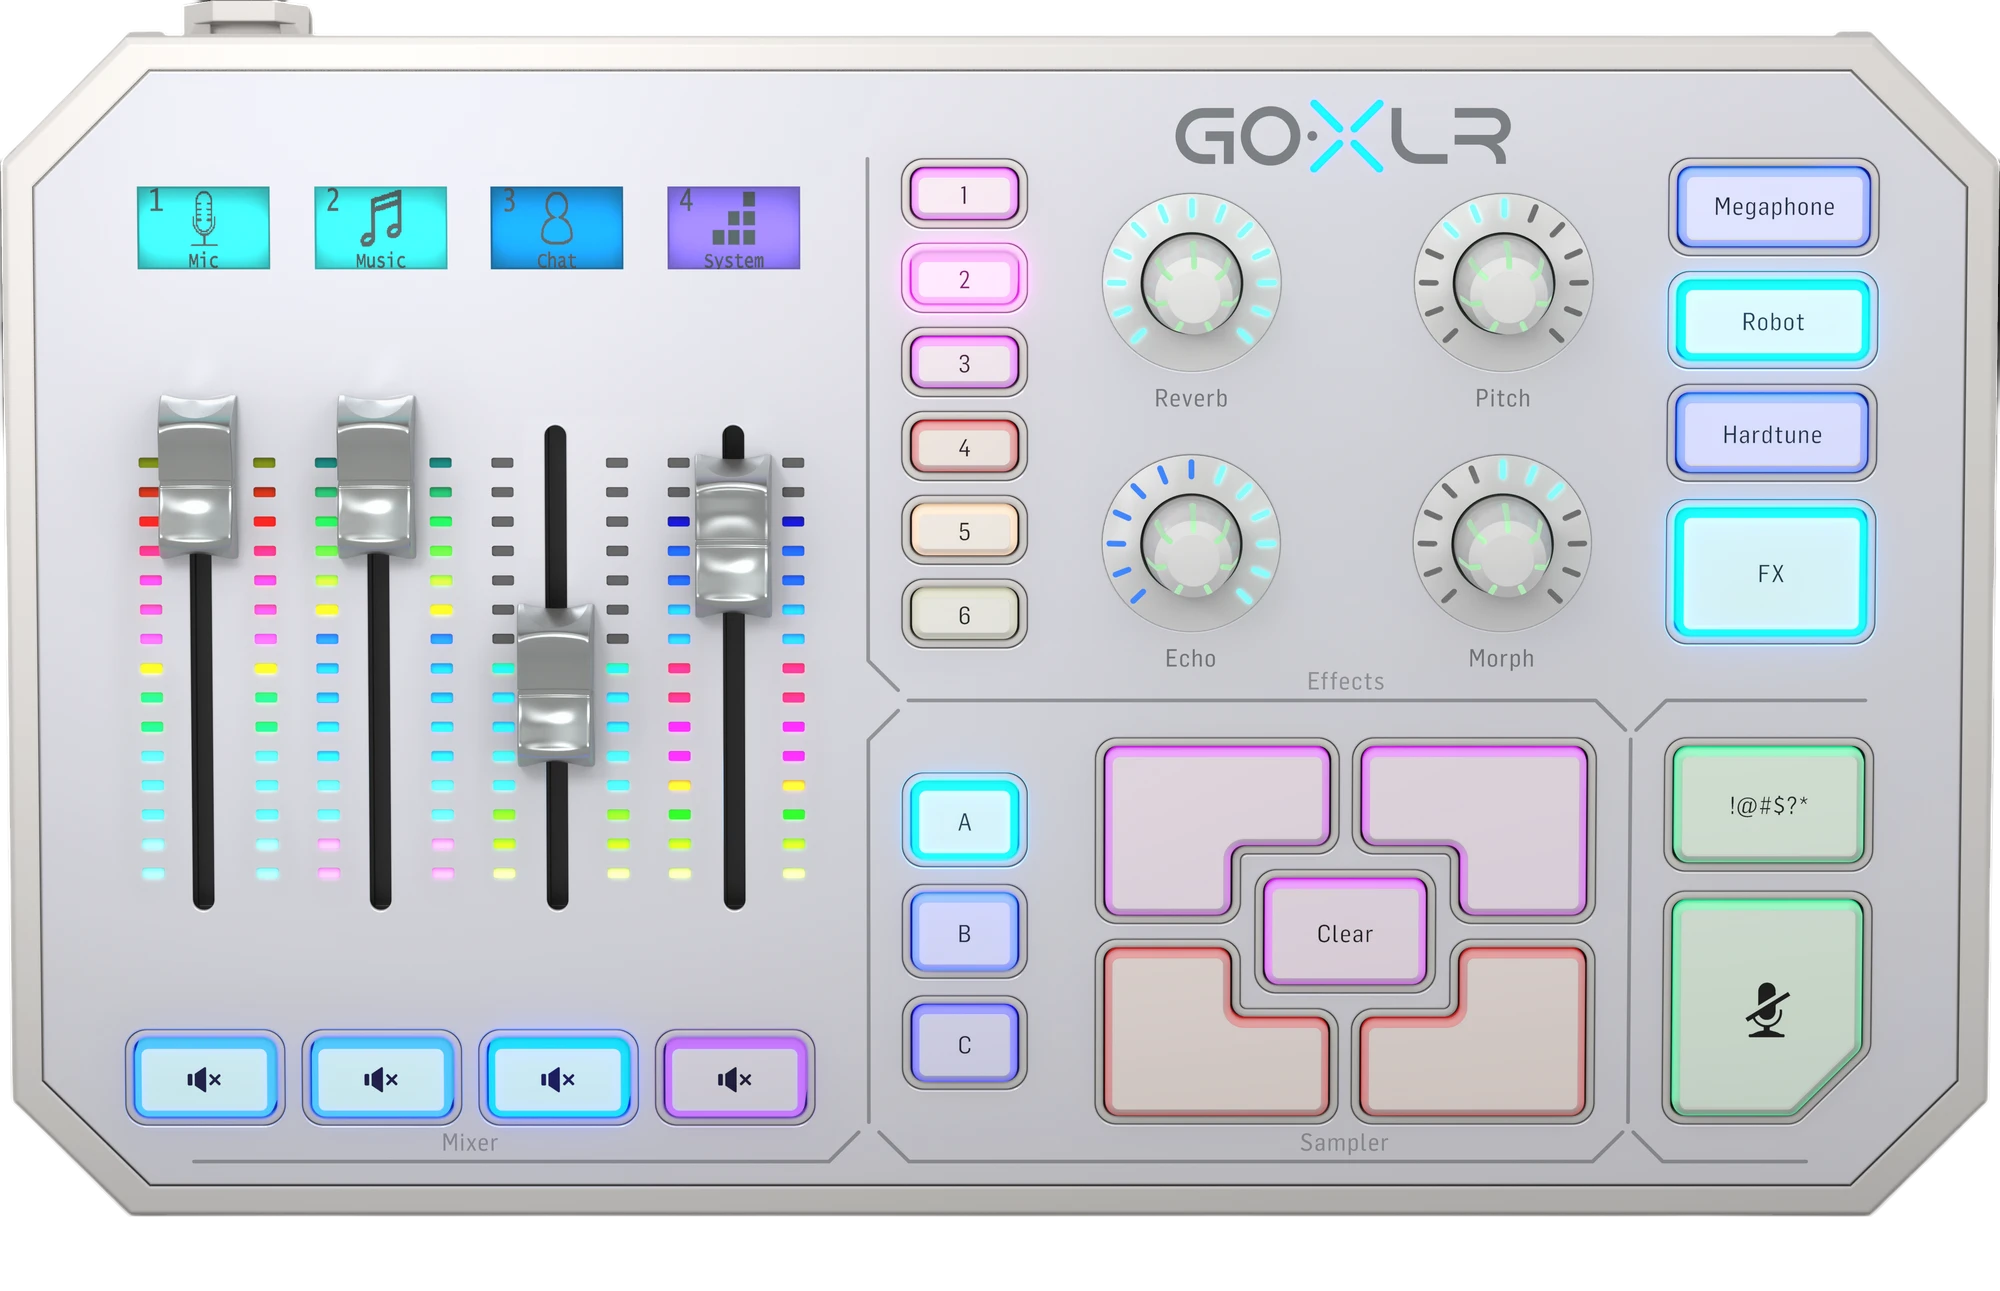Click the Chat channel fader handle

[555, 684]
